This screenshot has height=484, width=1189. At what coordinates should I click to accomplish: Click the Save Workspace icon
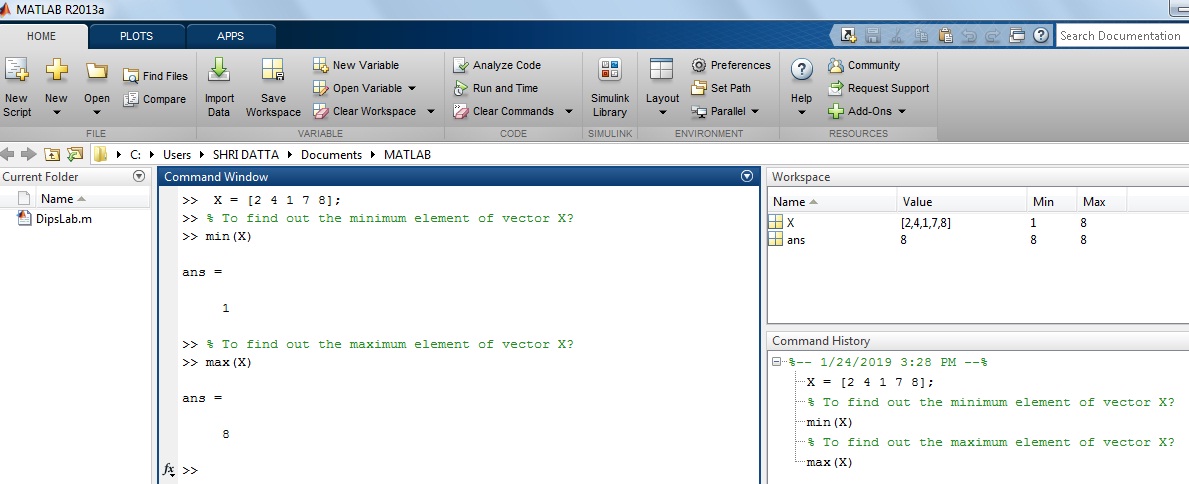(x=273, y=72)
